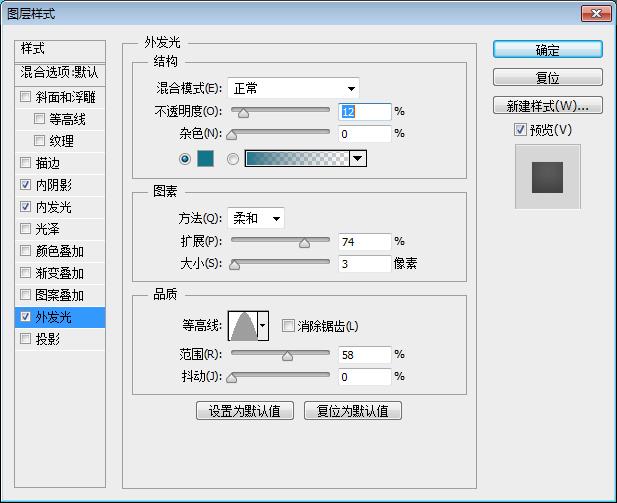Enable the 渐变叠加 checkbox

coord(25,272)
